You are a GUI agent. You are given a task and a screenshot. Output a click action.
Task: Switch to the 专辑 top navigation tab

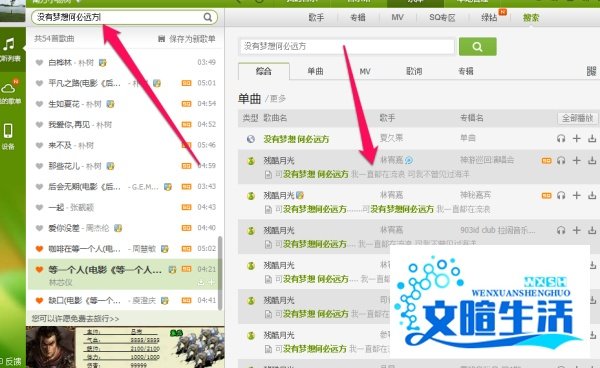(x=358, y=18)
